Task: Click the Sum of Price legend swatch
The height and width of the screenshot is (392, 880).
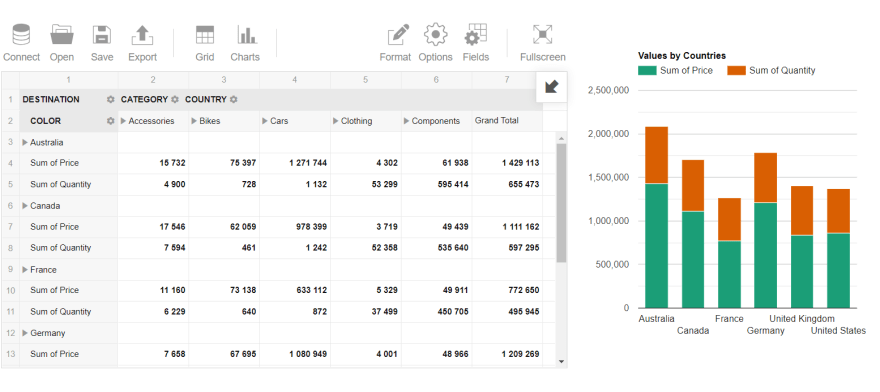Action: [647, 71]
